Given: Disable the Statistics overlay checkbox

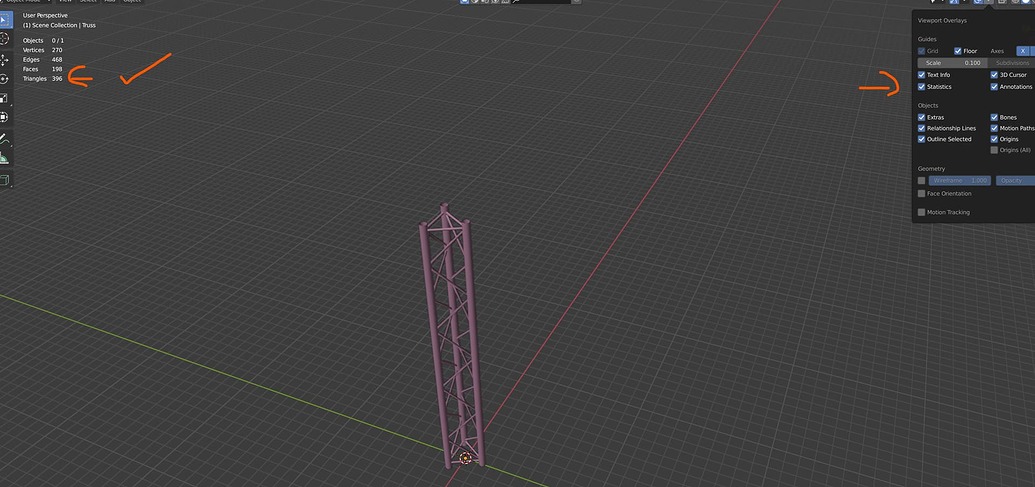Looking at the screenshot, I should [x=921, y=86].
